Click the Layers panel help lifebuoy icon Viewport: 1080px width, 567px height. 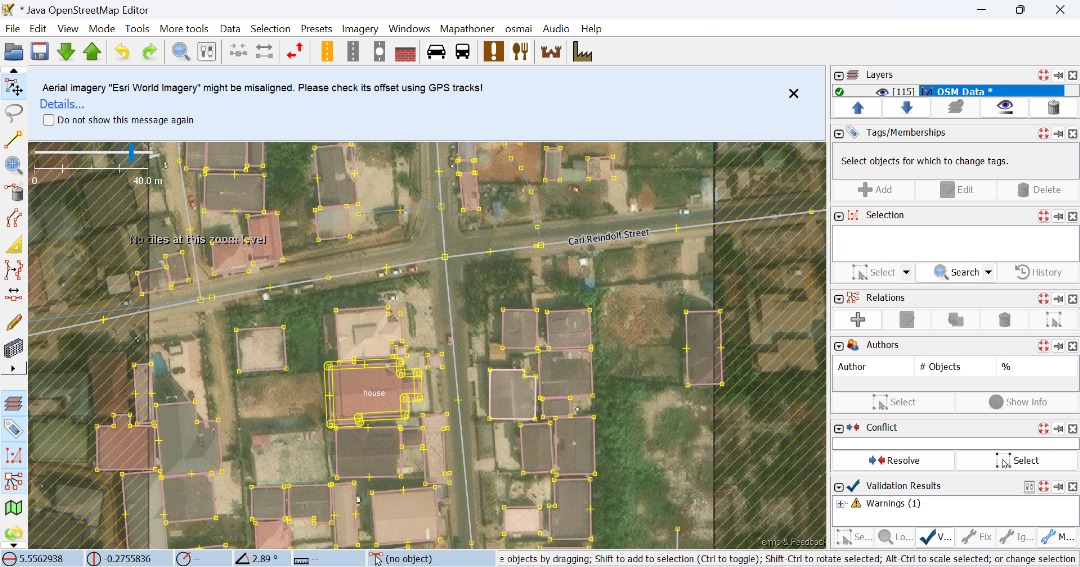[1043, 75]
